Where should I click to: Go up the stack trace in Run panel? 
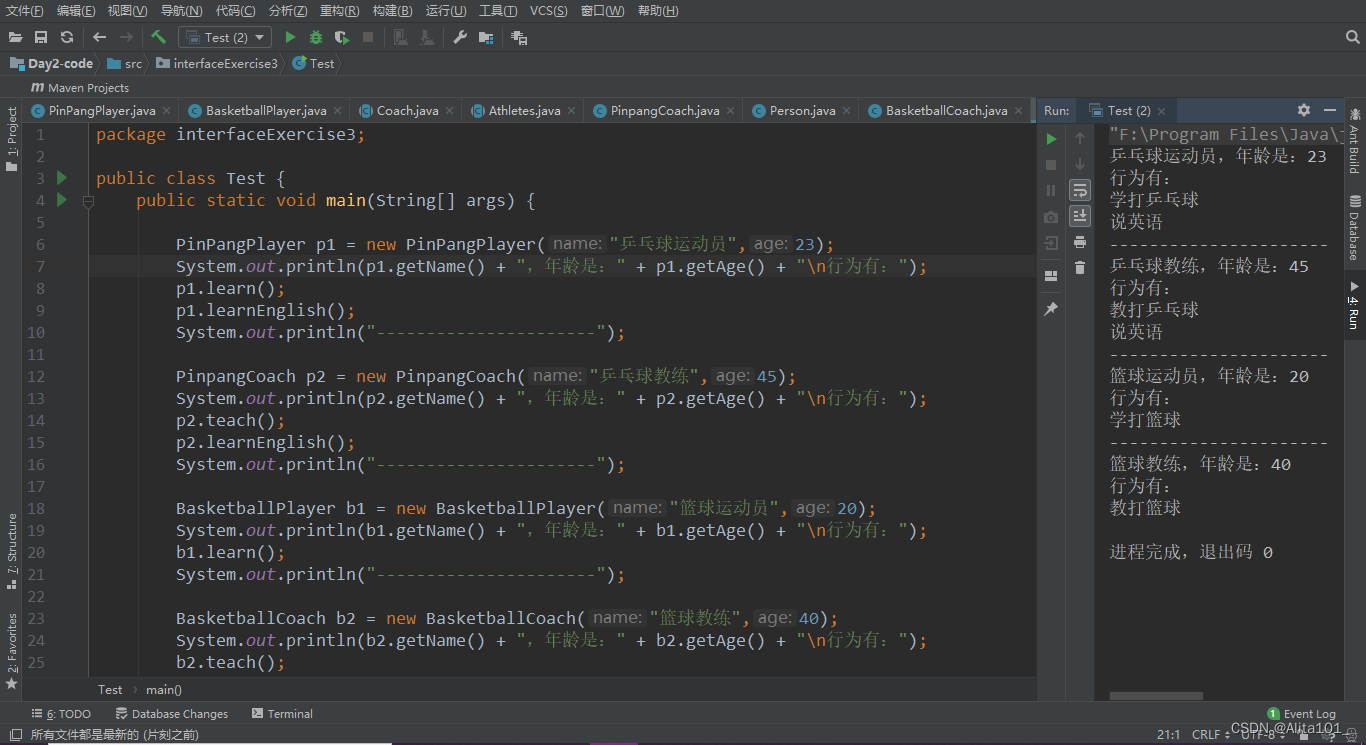click(x=1080, y=138)
